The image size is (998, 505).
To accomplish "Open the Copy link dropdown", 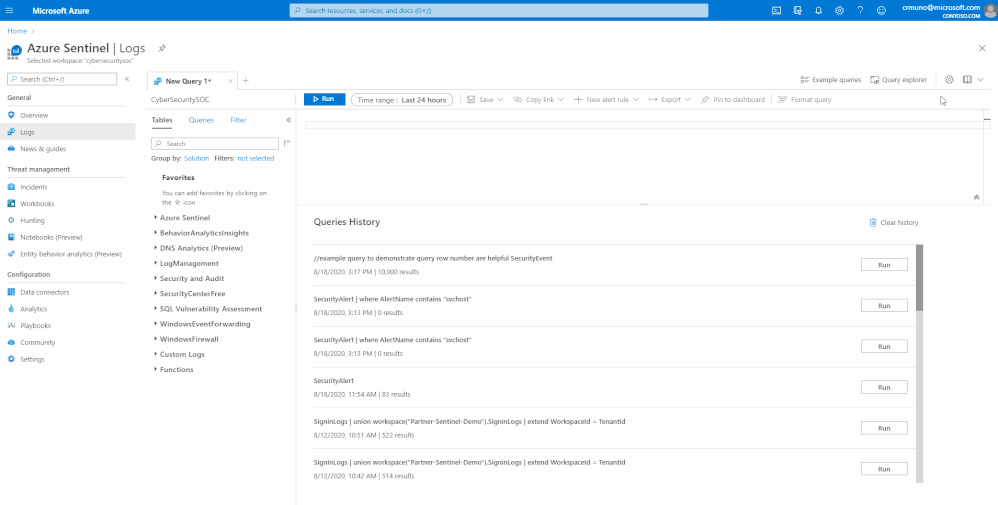I will click(538, 100).
